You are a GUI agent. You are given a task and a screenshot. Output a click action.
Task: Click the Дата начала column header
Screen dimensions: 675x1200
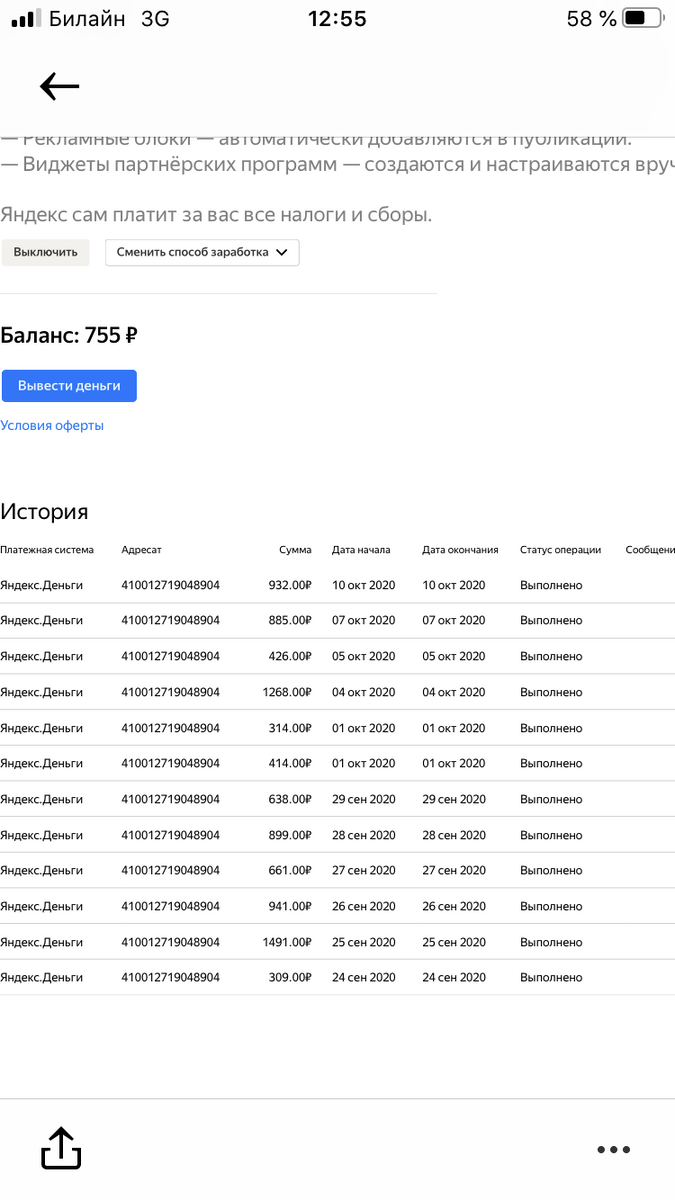click(x=361, y=550)
